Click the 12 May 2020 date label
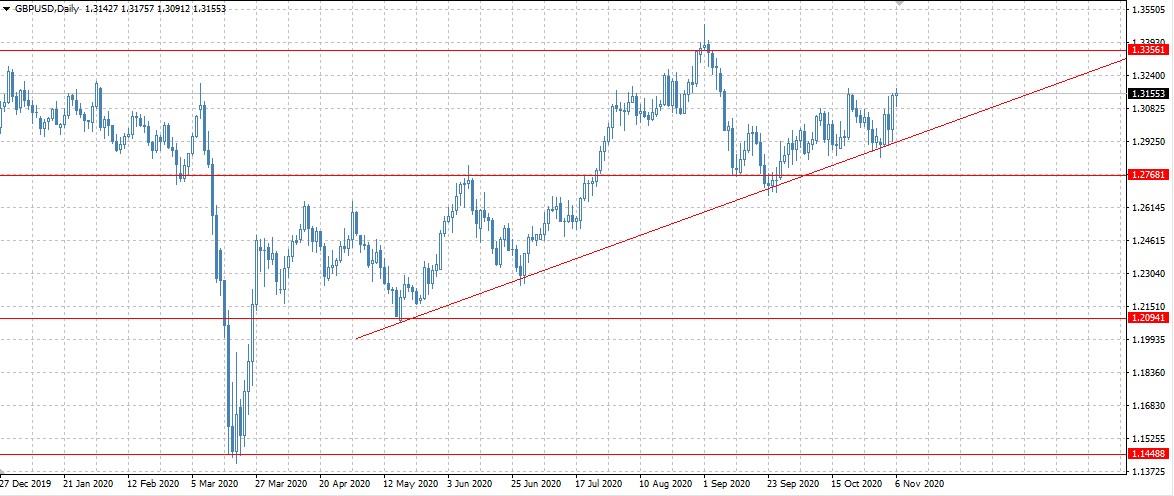The width and height of the screenshot is (1174, 496). 410,483
